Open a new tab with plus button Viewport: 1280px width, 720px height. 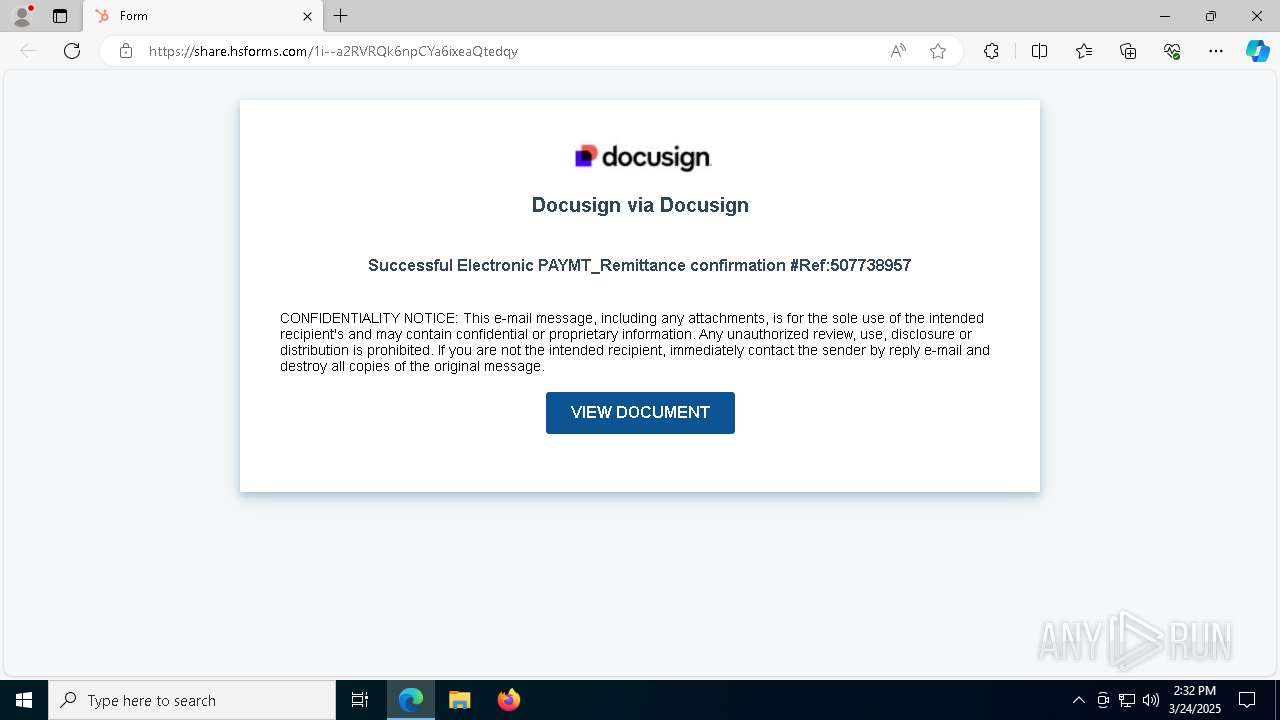pos(341,16)
